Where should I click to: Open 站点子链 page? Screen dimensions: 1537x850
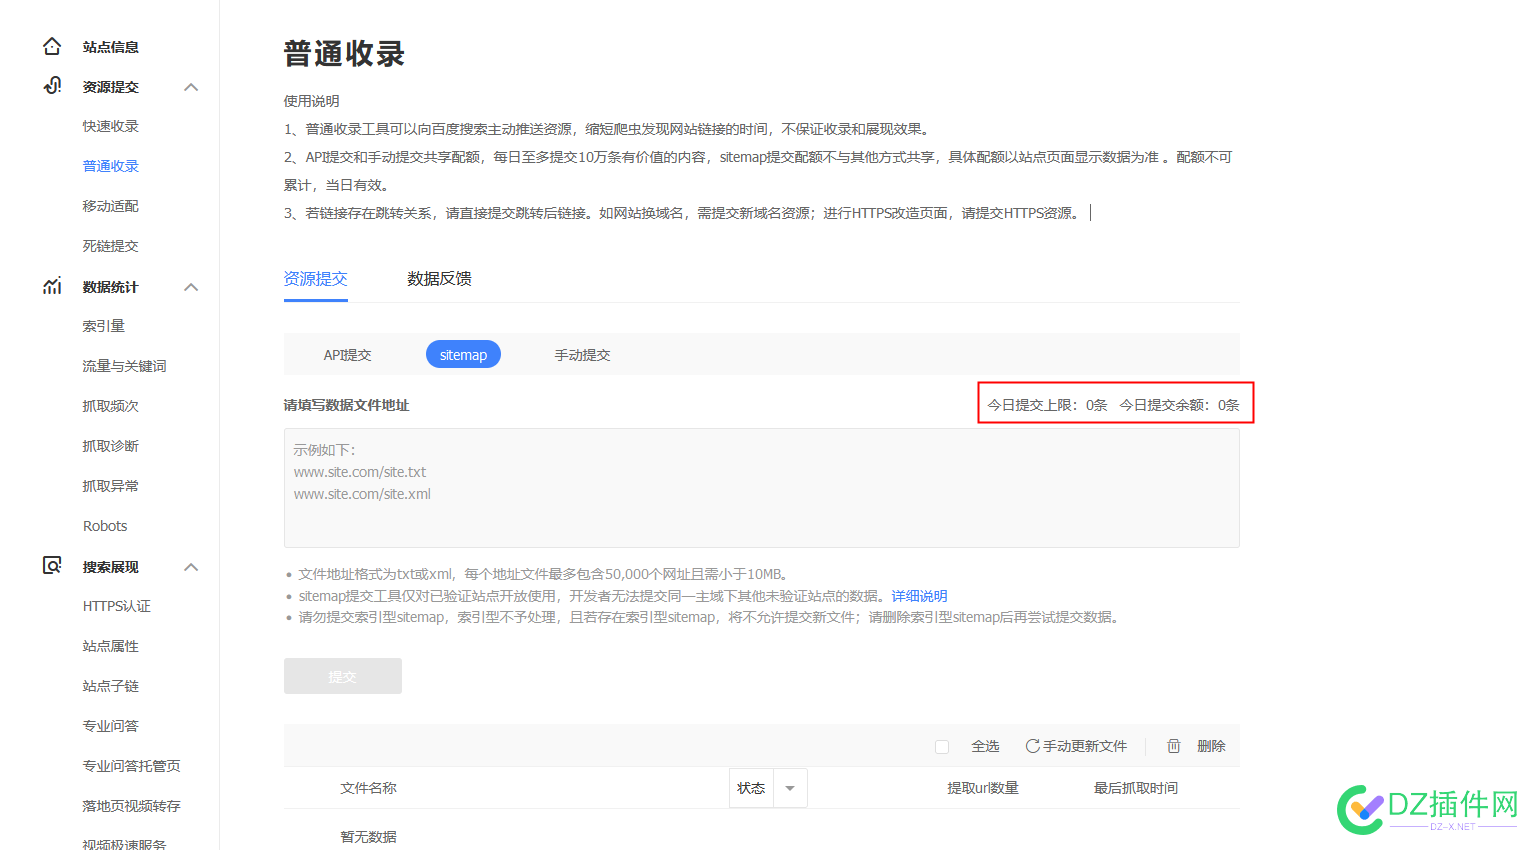[x=110, y=686]
